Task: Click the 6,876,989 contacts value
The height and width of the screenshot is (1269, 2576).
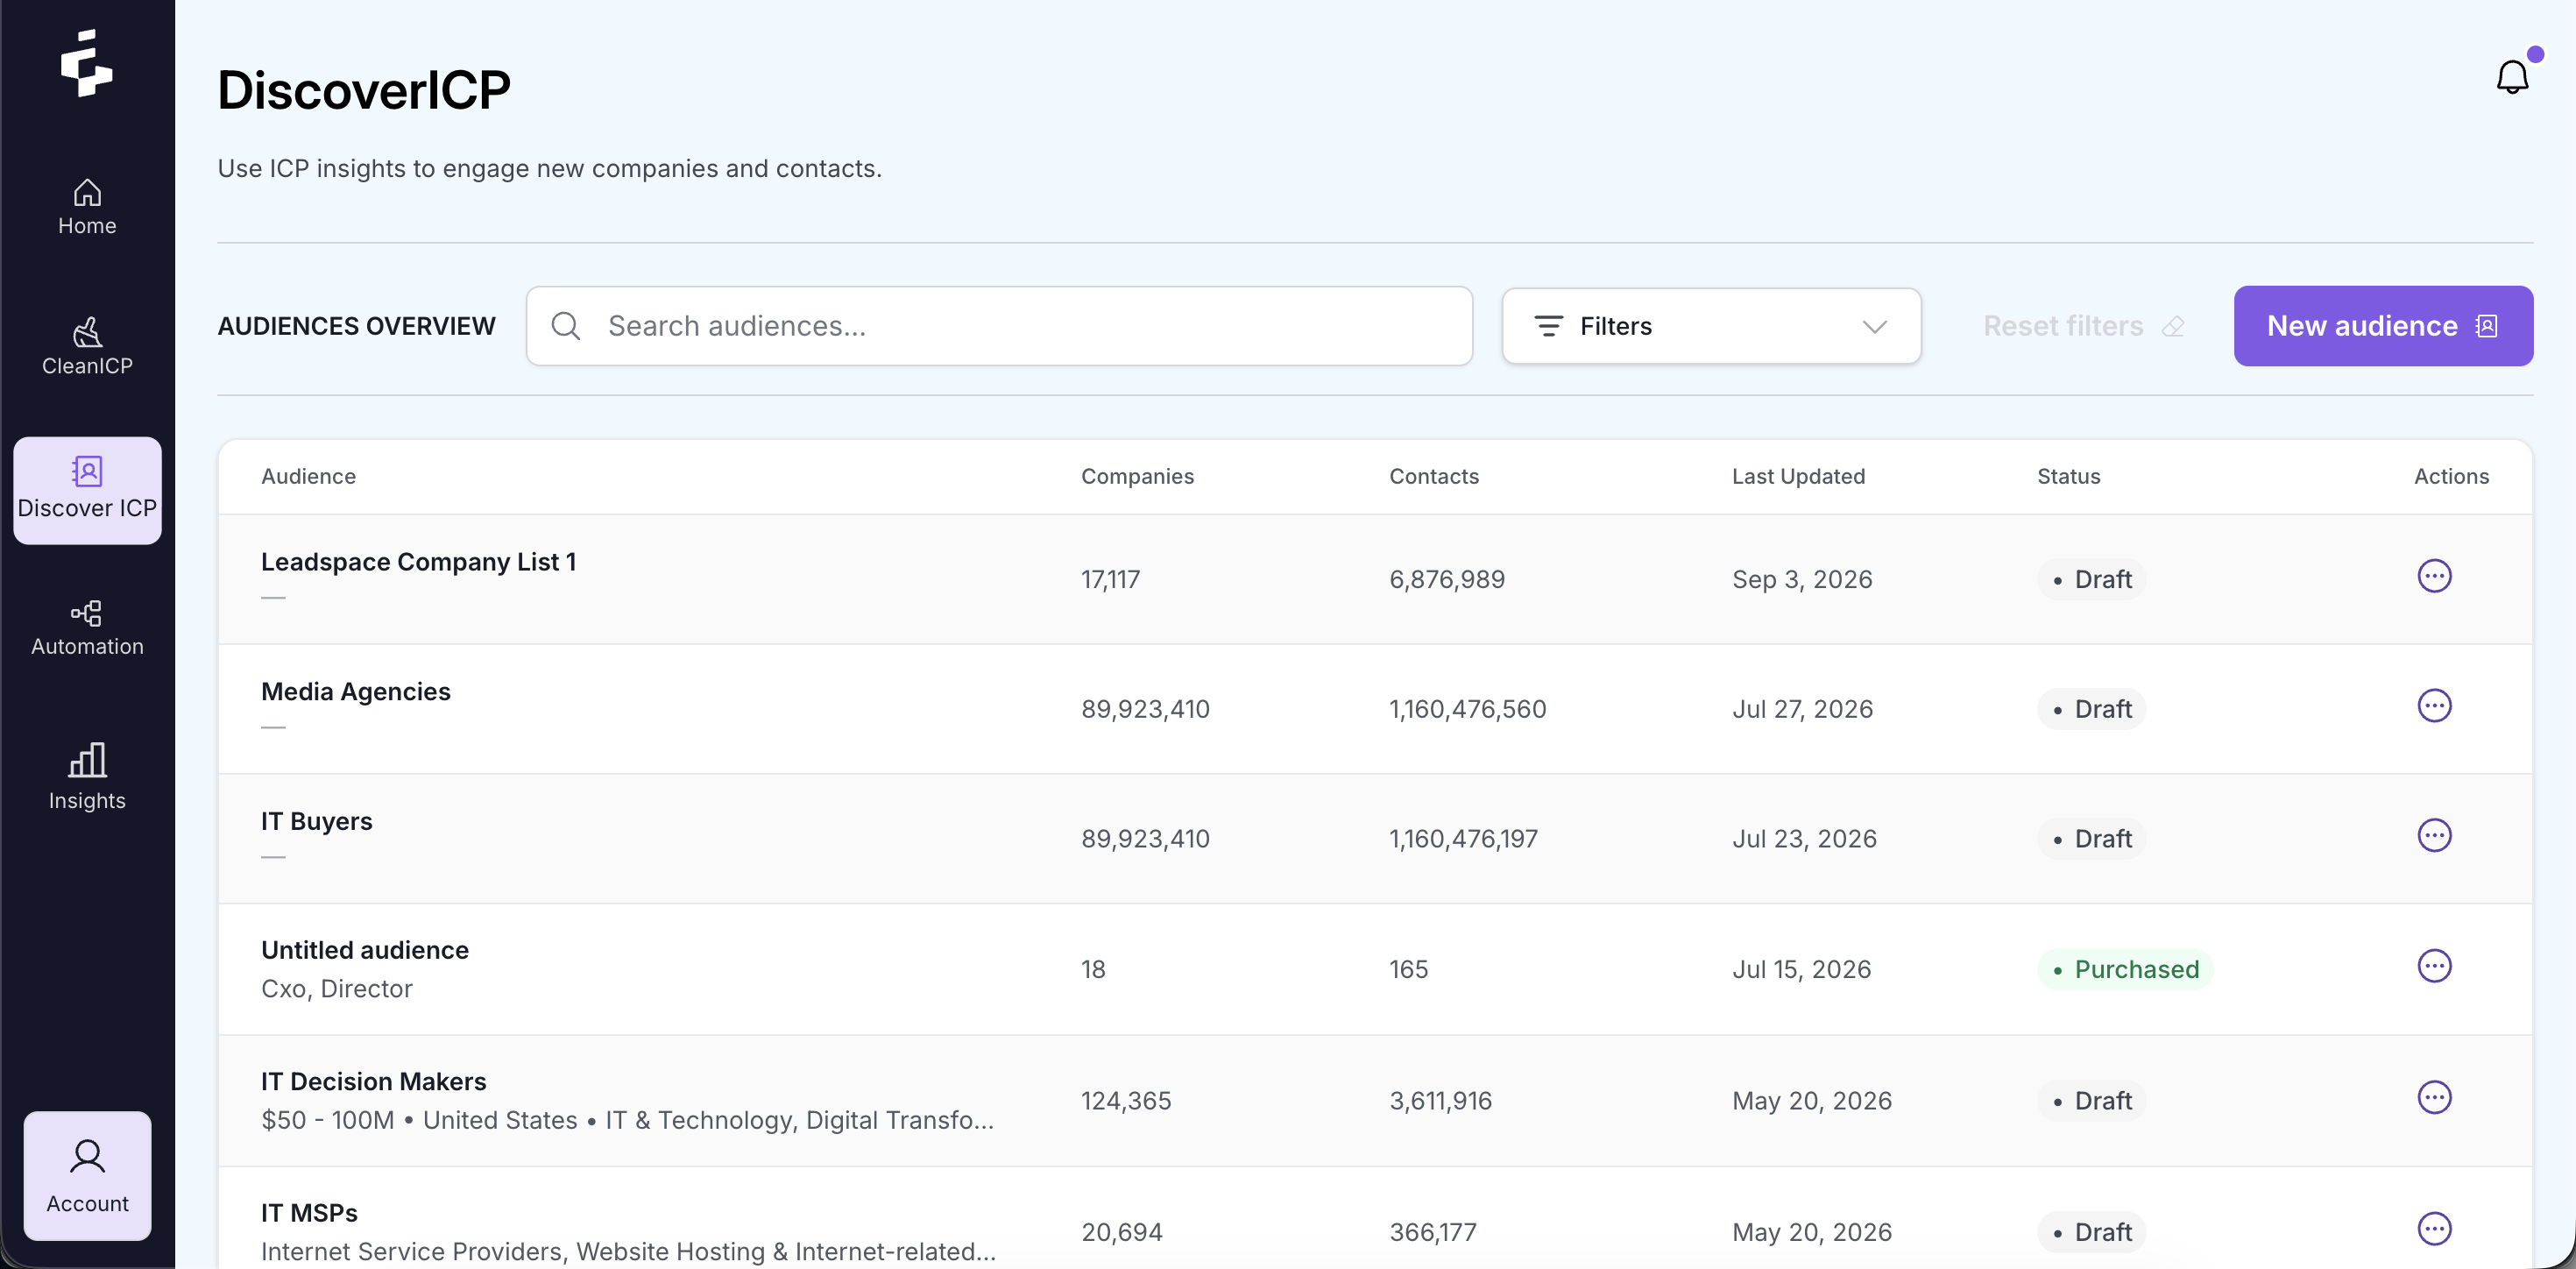Action: coord(1446,580)
